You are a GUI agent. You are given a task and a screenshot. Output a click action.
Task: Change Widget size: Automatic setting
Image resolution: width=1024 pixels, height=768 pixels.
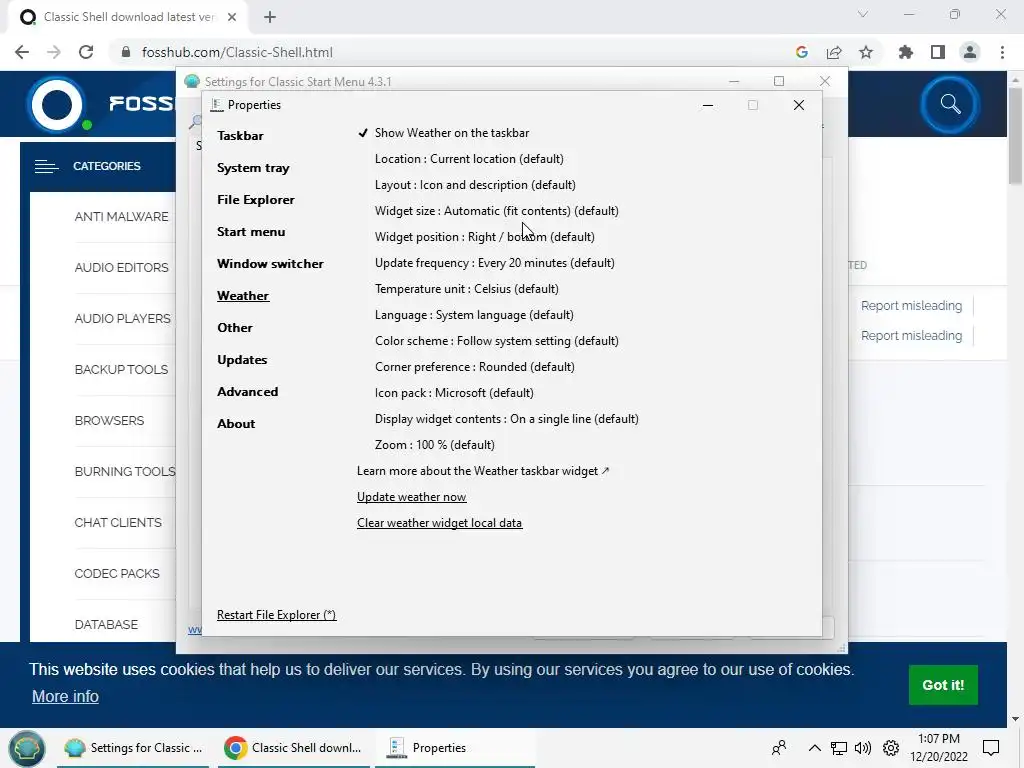tap(496, 211)
